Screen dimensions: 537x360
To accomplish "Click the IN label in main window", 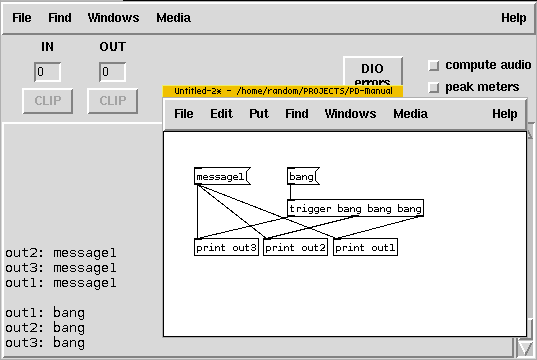I will [48, 47].
